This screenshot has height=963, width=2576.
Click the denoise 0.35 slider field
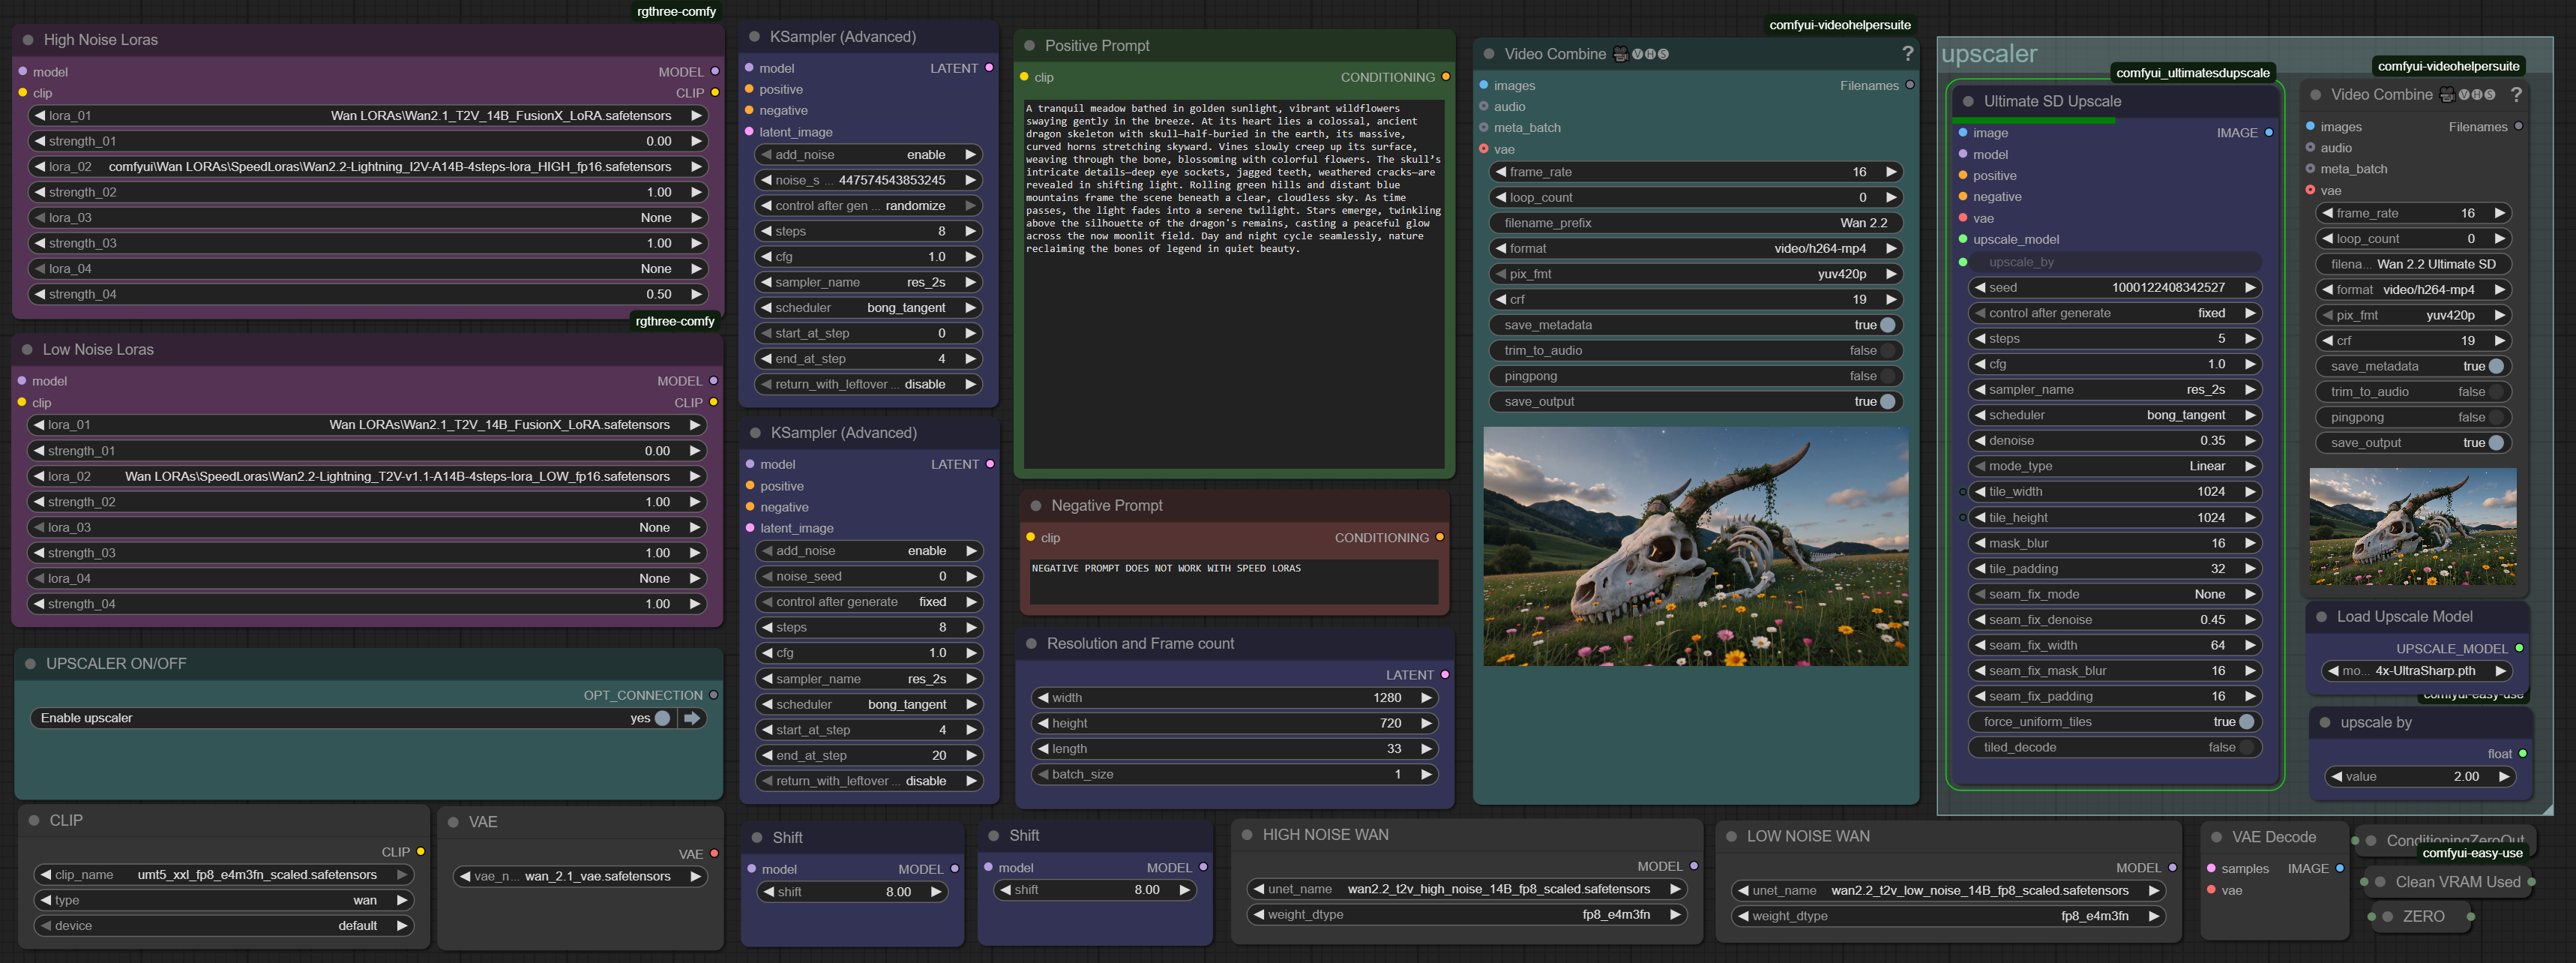pyautogui.click(x=2115, y=441)
